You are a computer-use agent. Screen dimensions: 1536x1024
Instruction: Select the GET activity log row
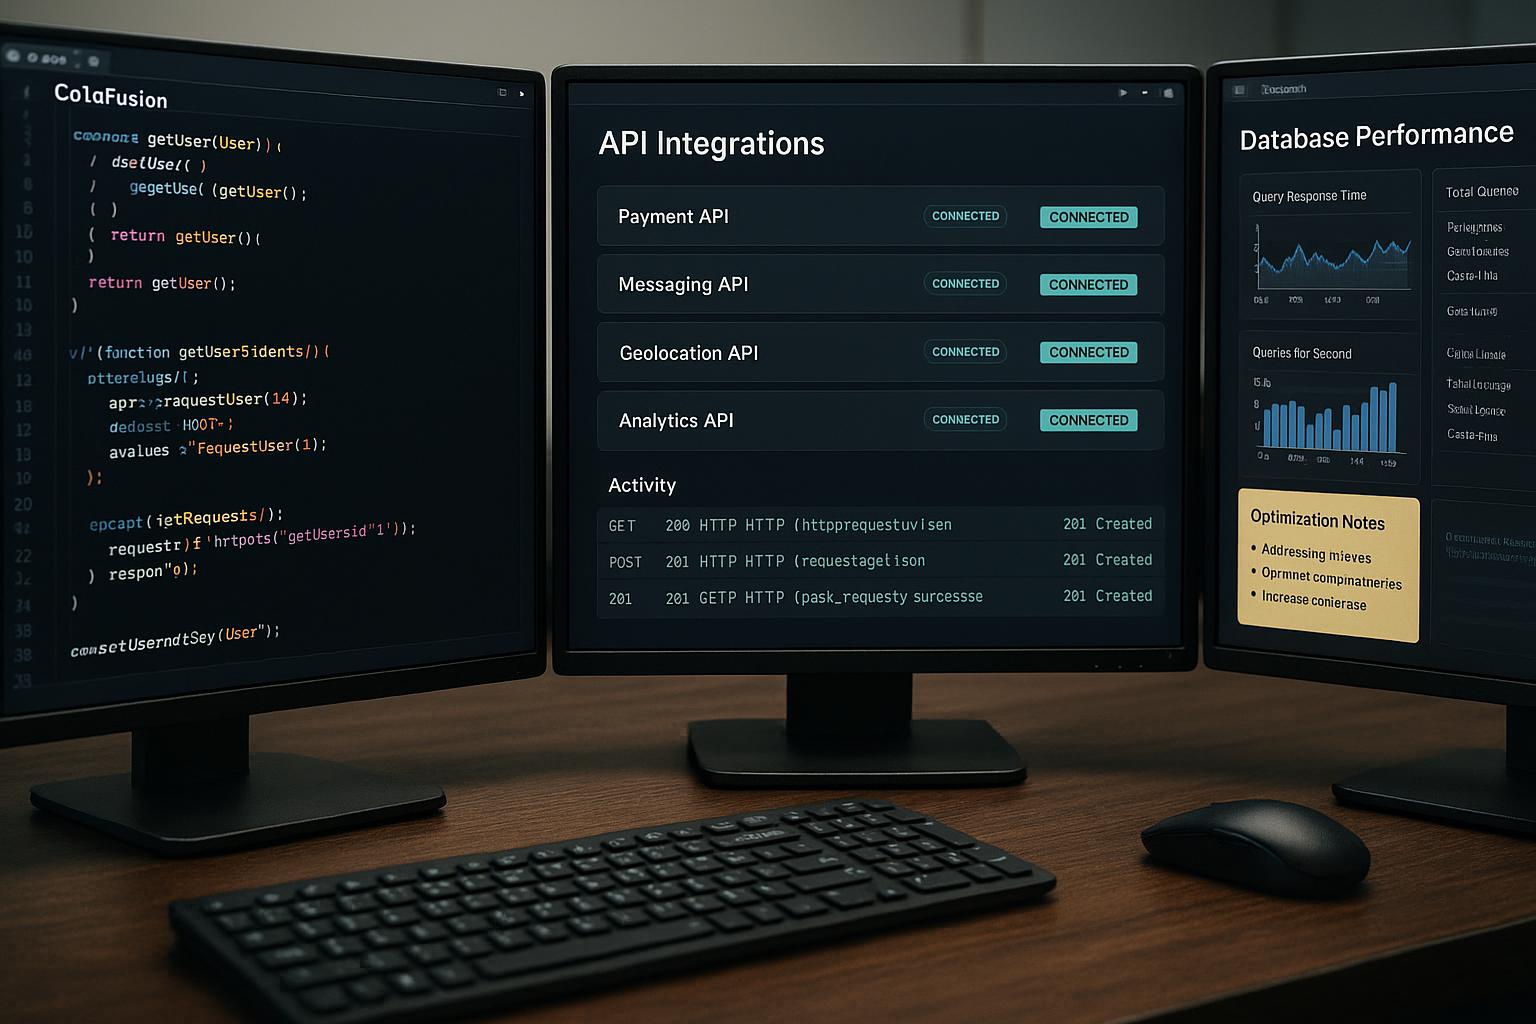[880, 524]
